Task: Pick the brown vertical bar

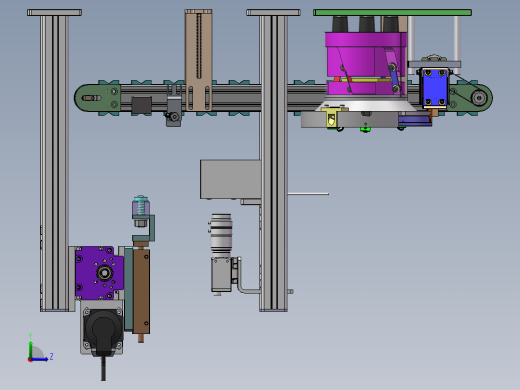Action: 141,290
